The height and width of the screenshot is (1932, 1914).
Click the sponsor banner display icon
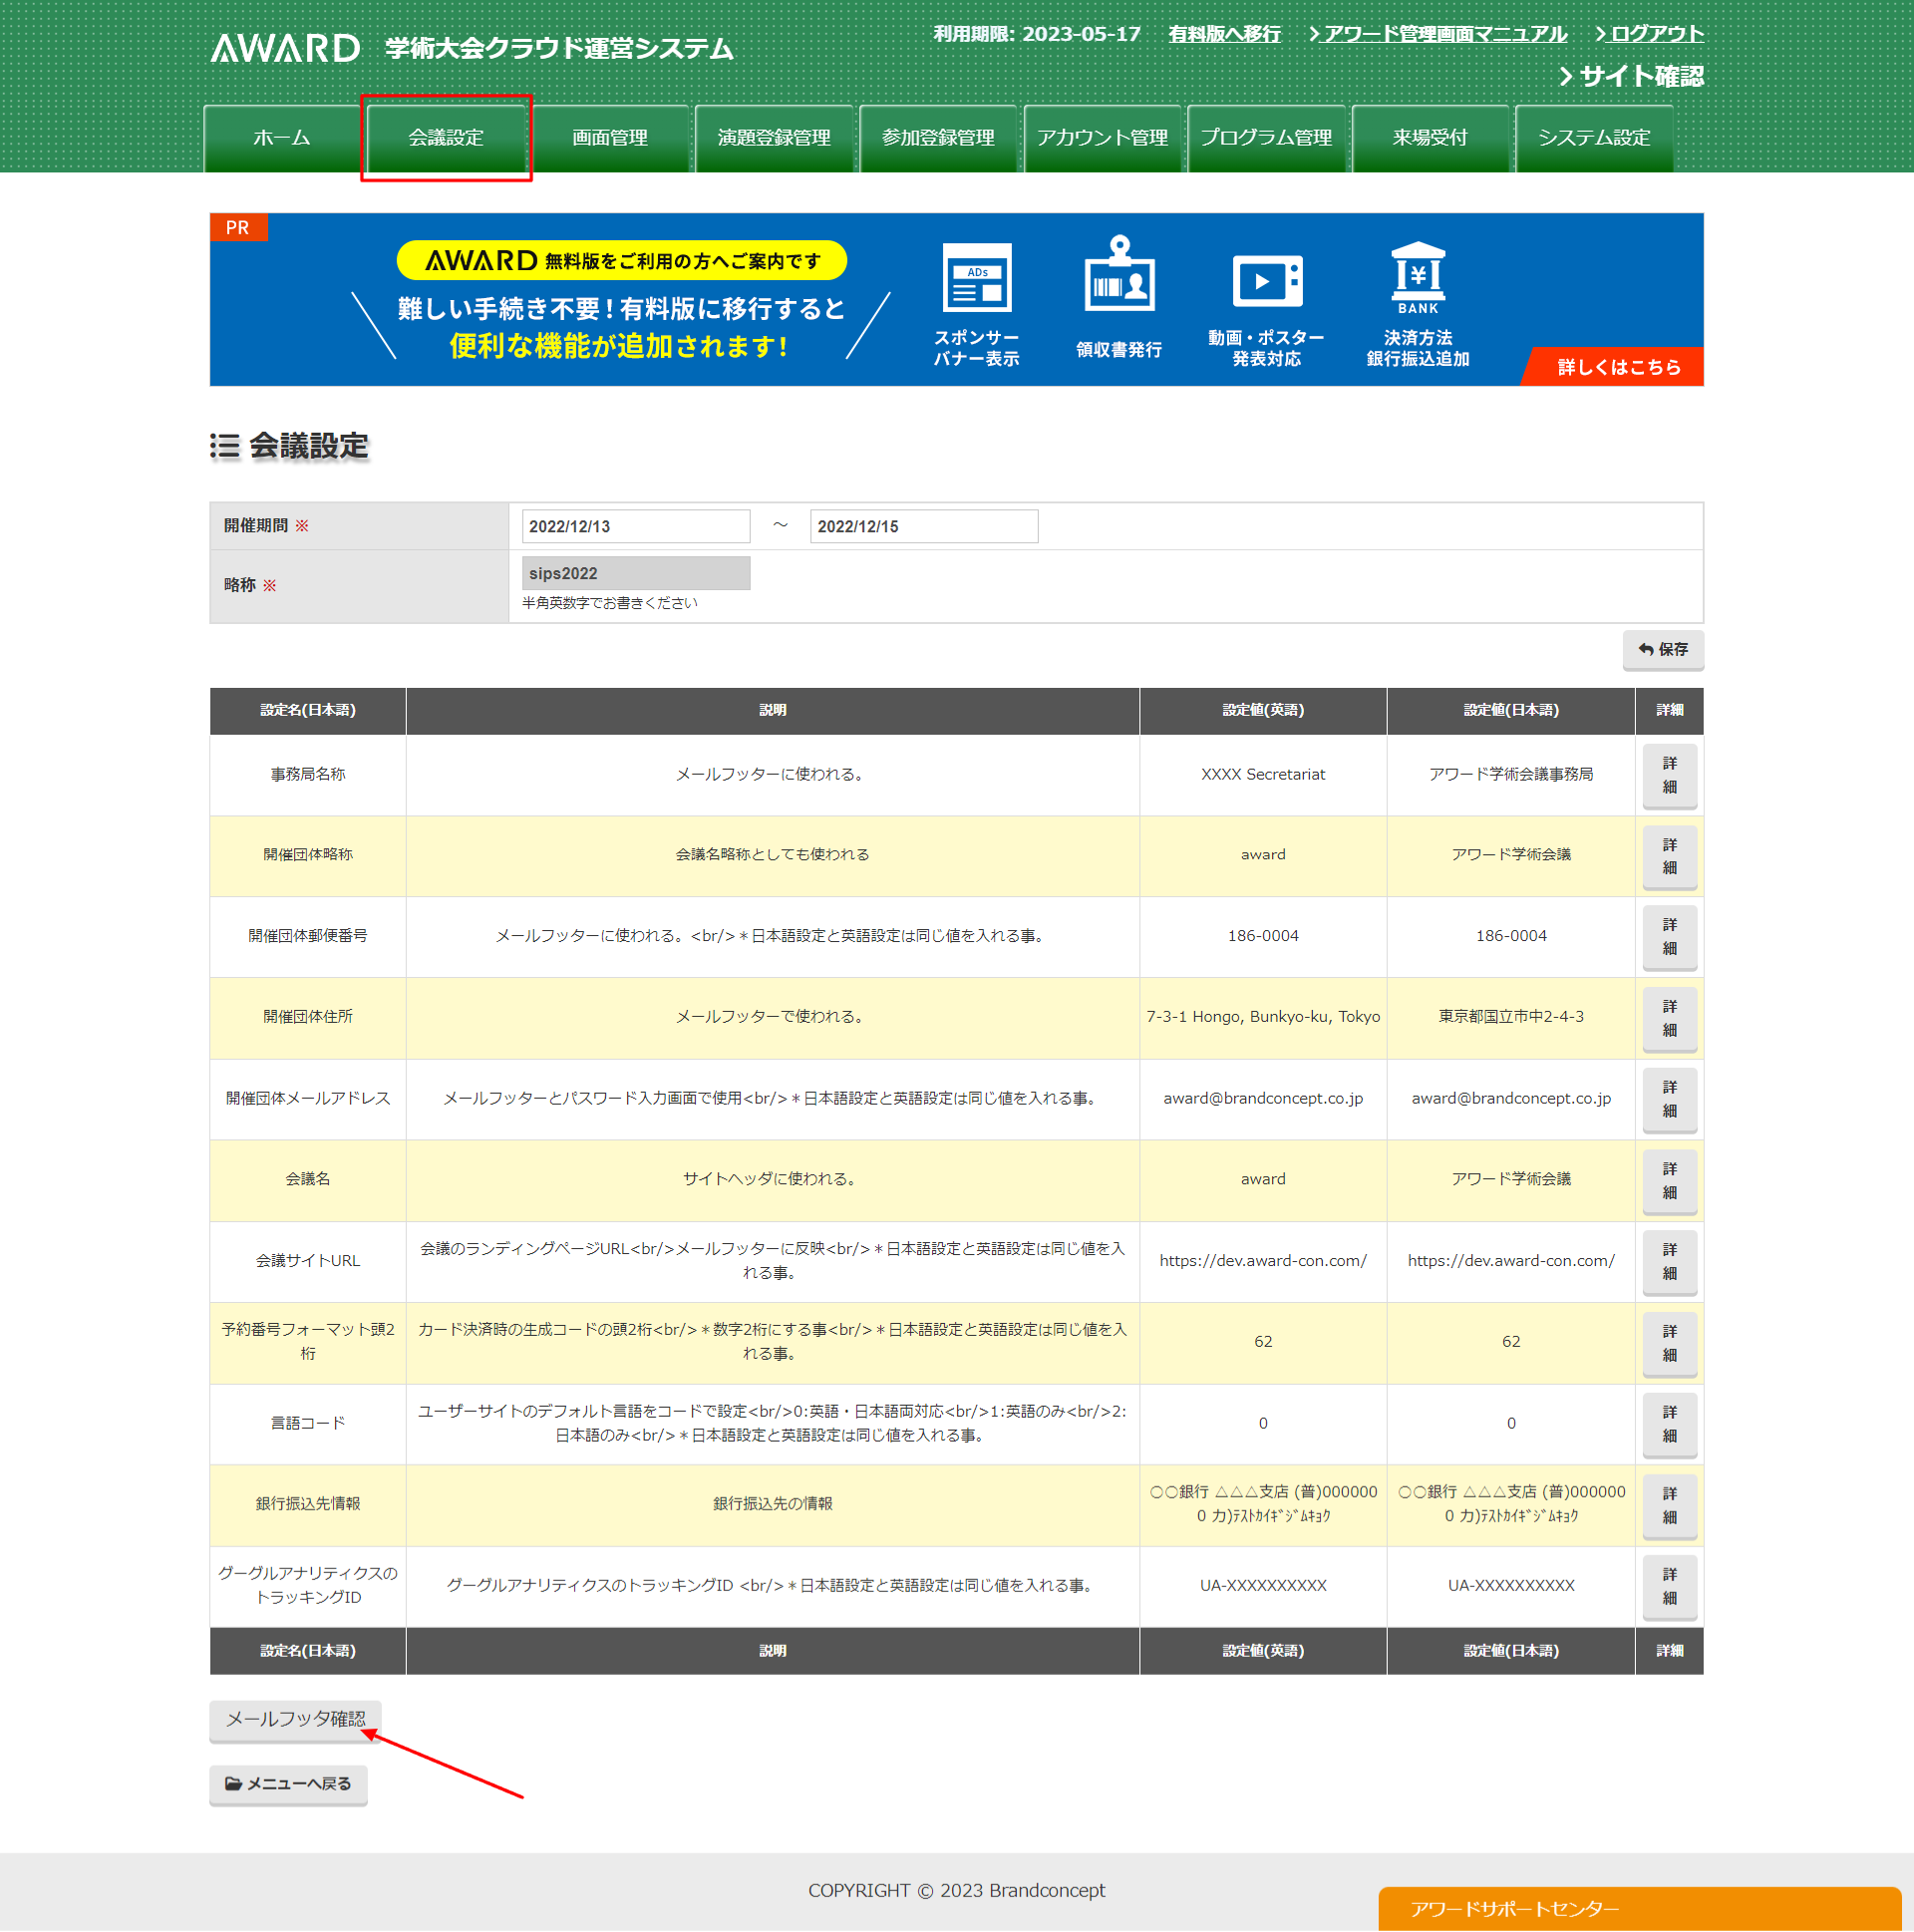tap(976, 279)
